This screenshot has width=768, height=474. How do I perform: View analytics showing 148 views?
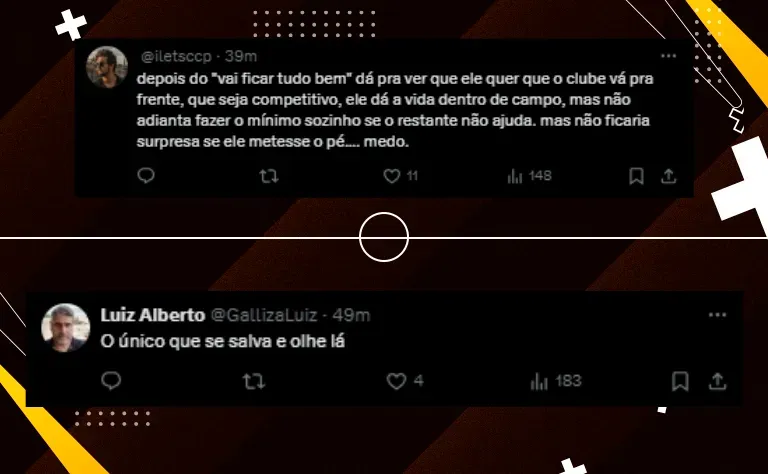[529, 176]
